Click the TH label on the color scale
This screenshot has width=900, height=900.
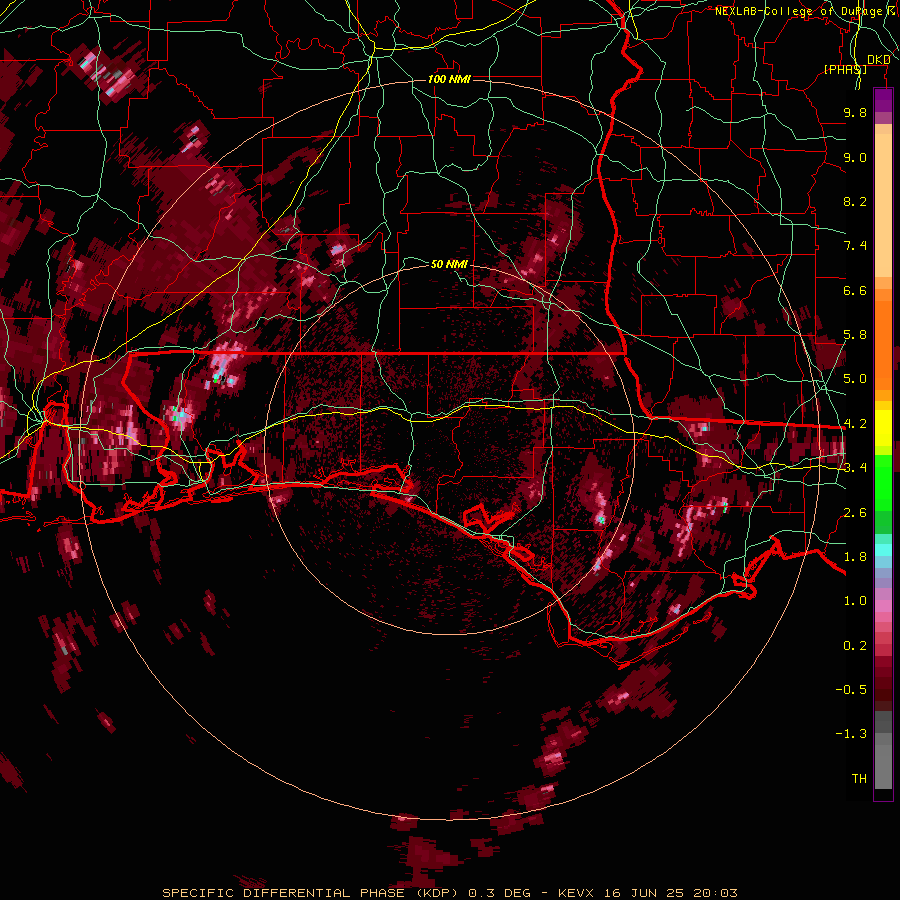(x=859, y=779)
